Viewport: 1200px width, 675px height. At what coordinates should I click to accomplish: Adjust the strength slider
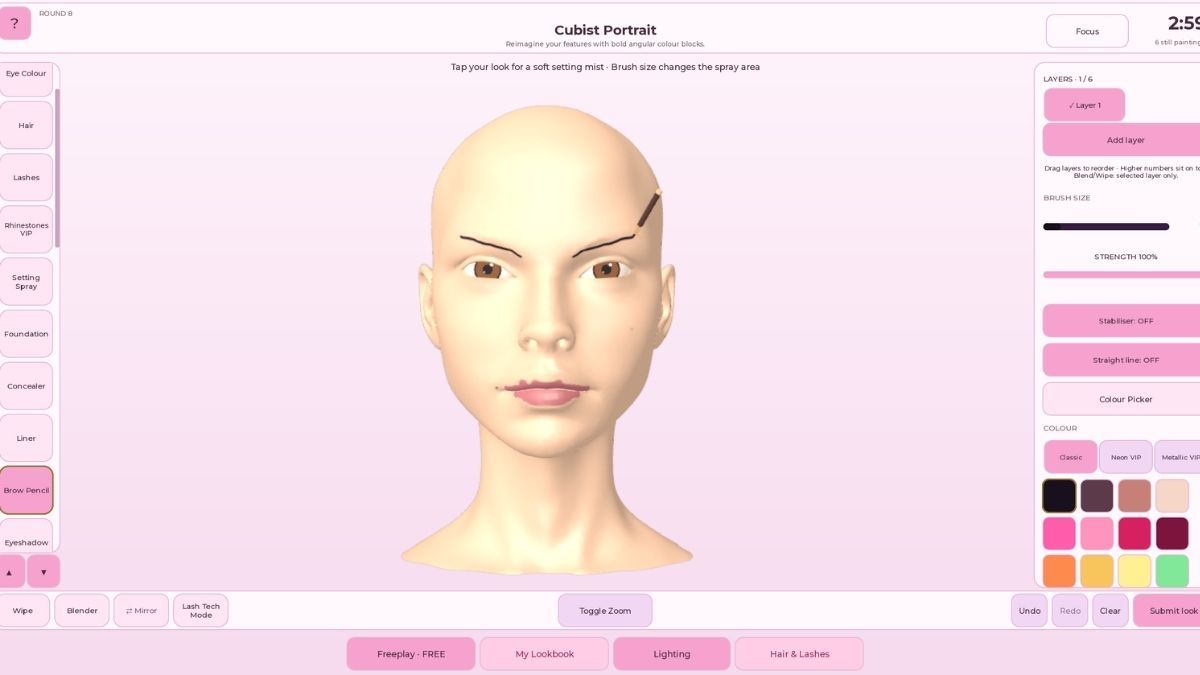tap(1121, 274)
